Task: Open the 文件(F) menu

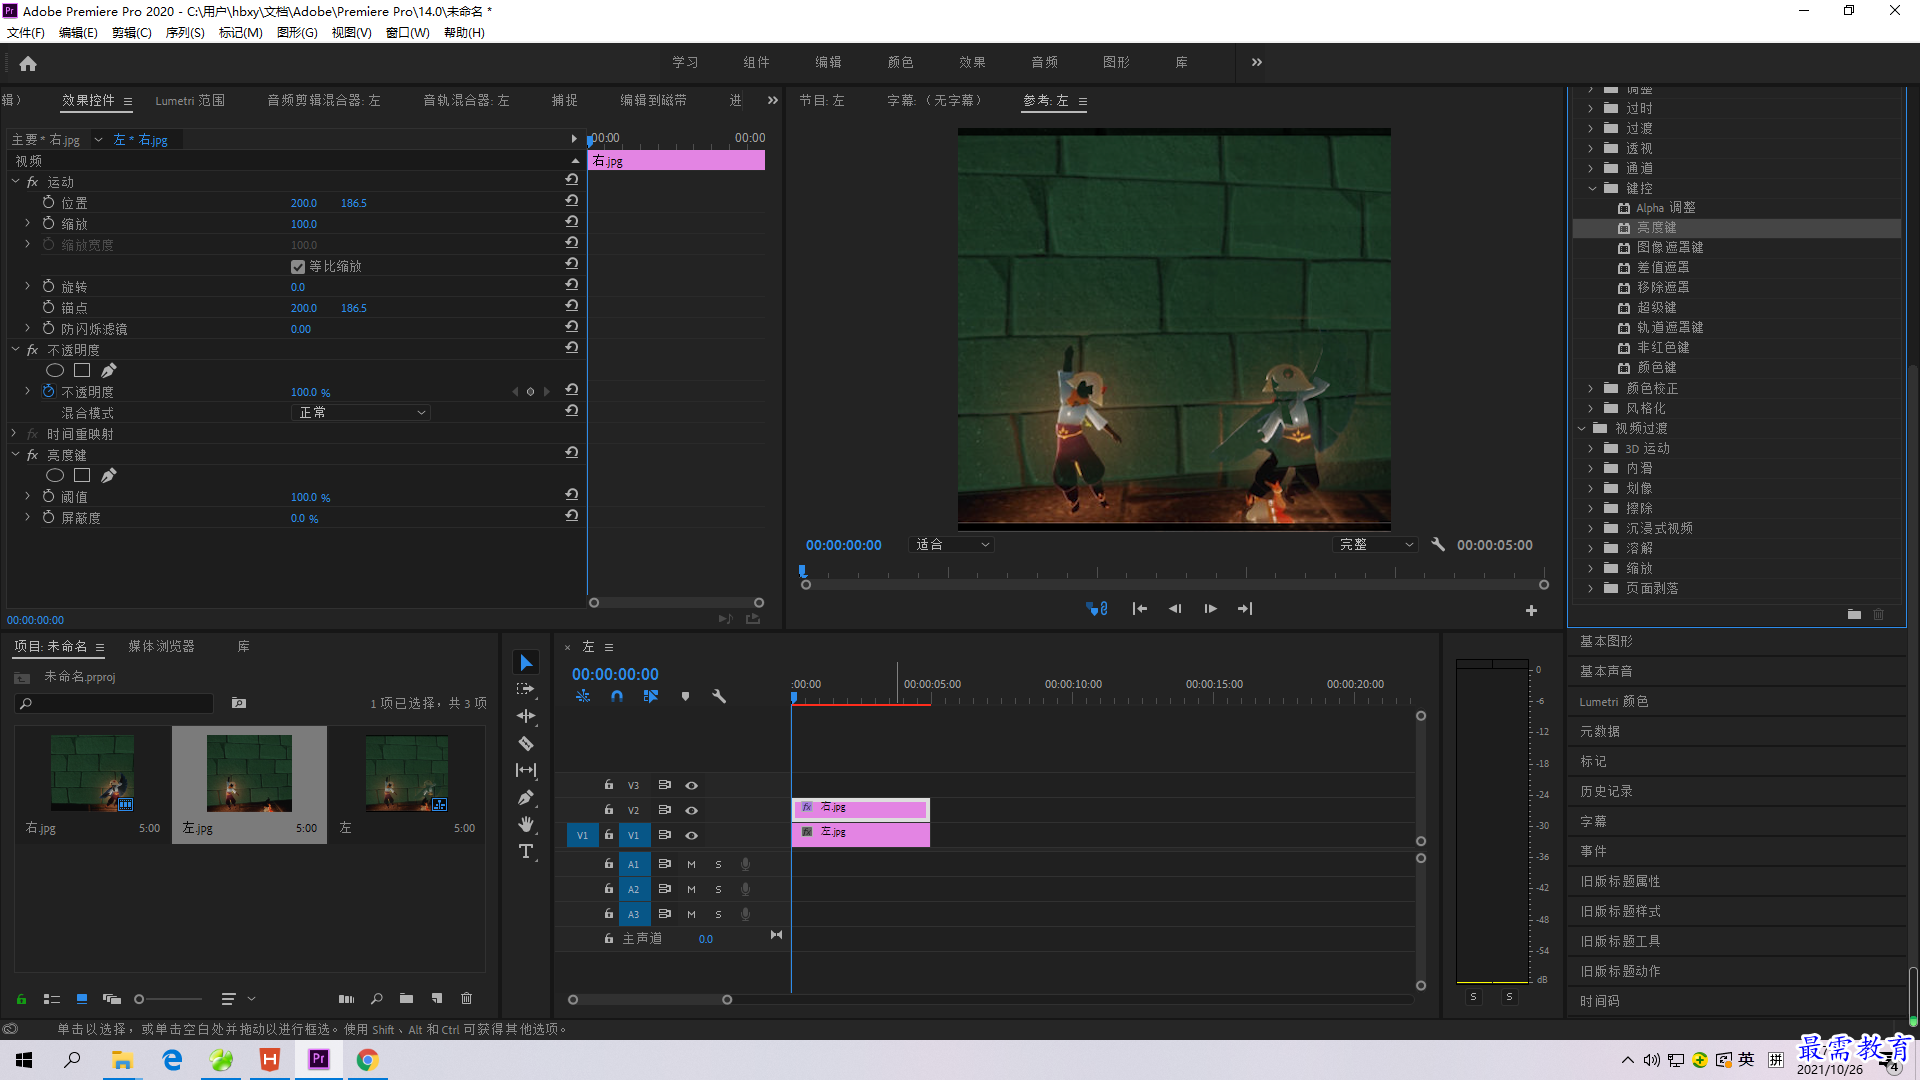Action: point(26,32)
